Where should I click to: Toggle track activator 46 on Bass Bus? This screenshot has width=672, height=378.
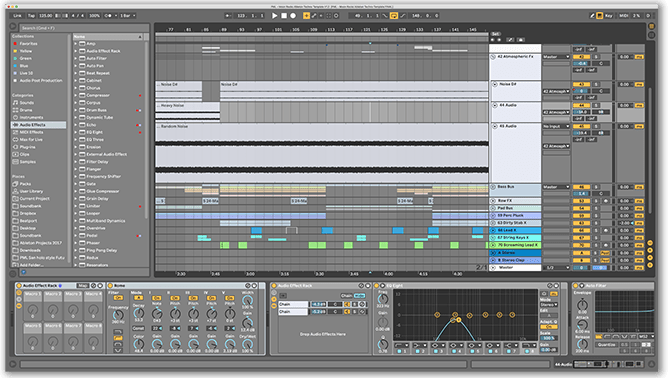point(581,187)
